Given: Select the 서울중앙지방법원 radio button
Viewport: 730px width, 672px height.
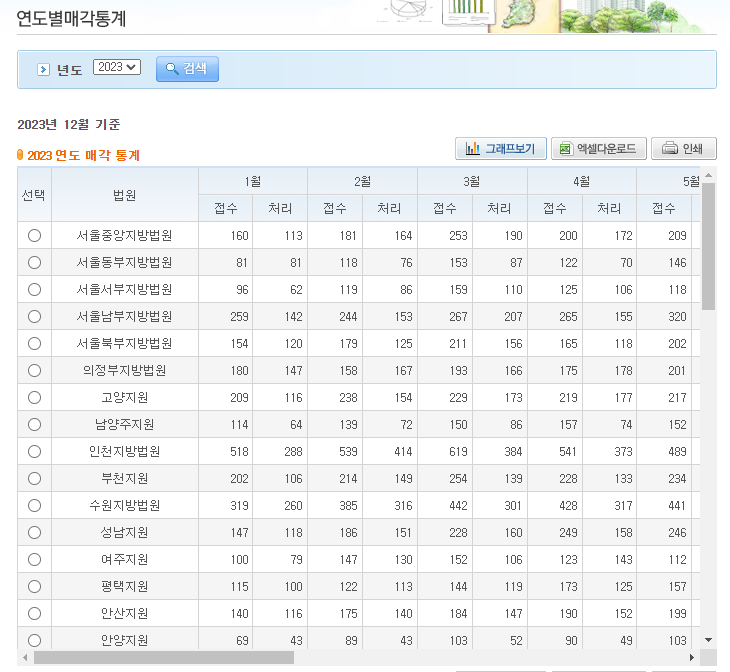Looking at the screenshot, I should pos(34,236).
